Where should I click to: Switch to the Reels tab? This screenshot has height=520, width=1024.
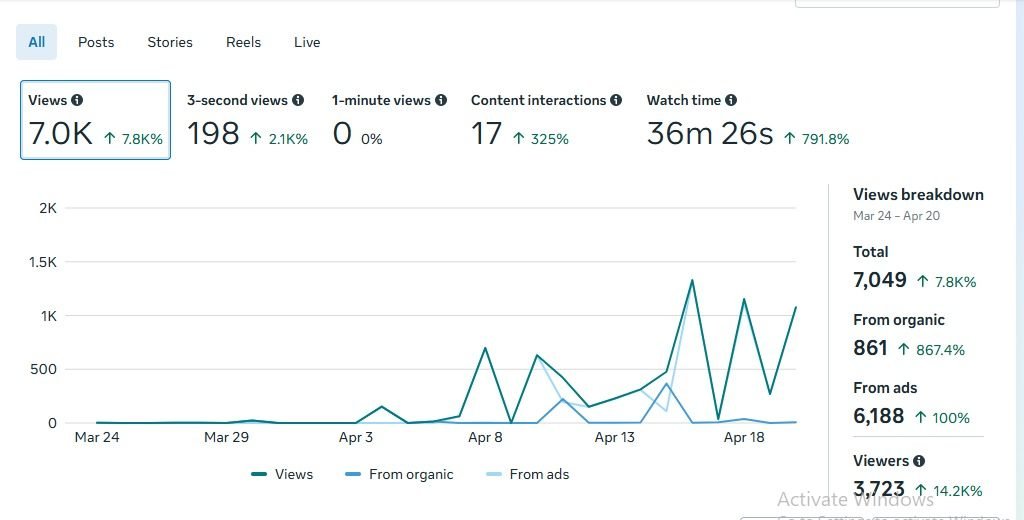(x=244, y=42)
